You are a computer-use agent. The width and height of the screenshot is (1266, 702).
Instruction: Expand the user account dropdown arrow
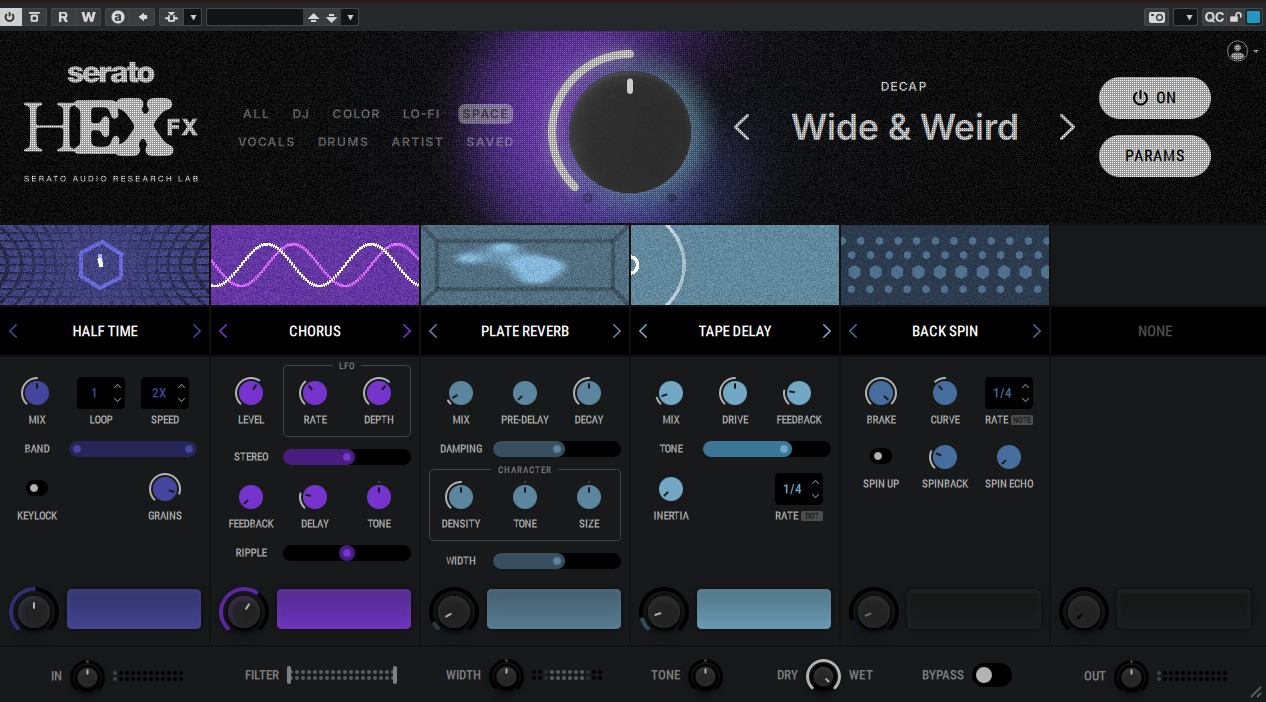[x=1256, y=51]
